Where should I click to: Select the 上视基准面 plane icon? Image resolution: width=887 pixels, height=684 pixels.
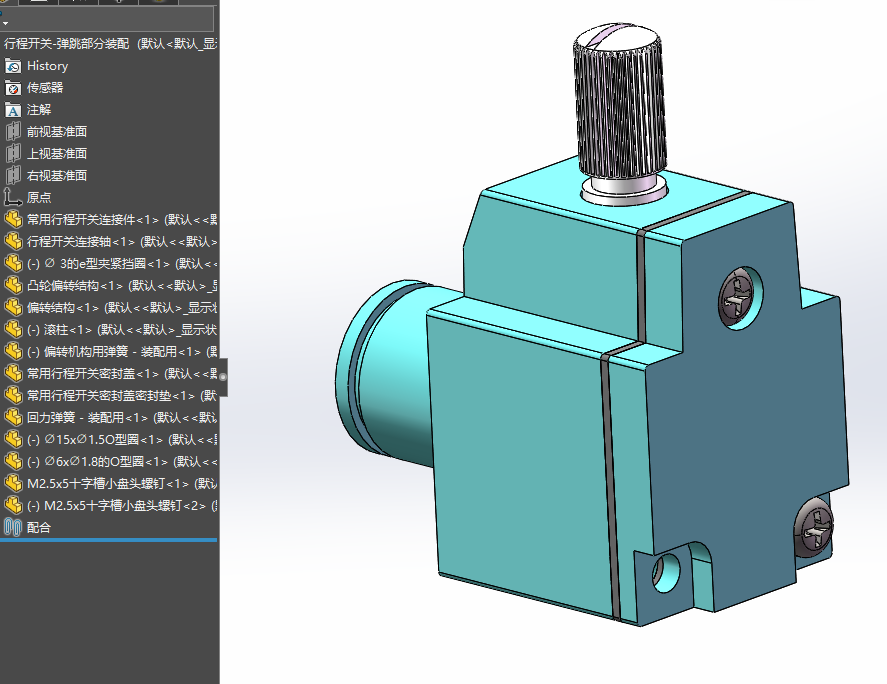coord(12,154)
